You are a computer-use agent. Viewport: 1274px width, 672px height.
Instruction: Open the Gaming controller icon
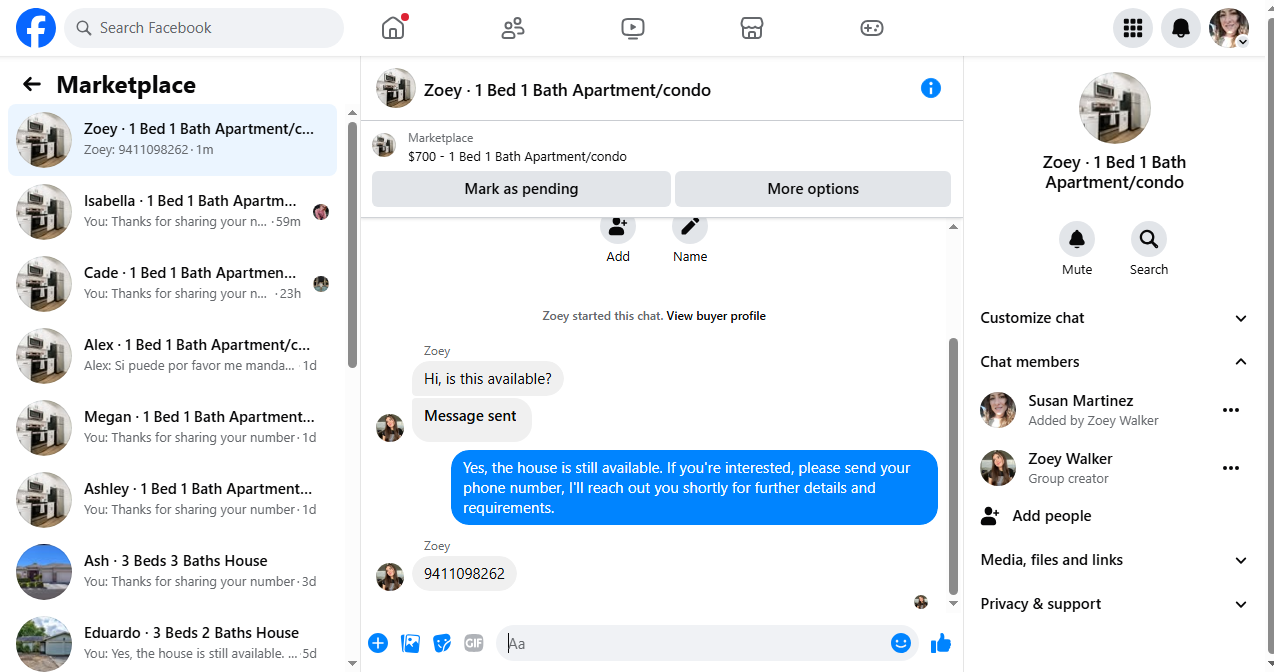click(872, 28)
